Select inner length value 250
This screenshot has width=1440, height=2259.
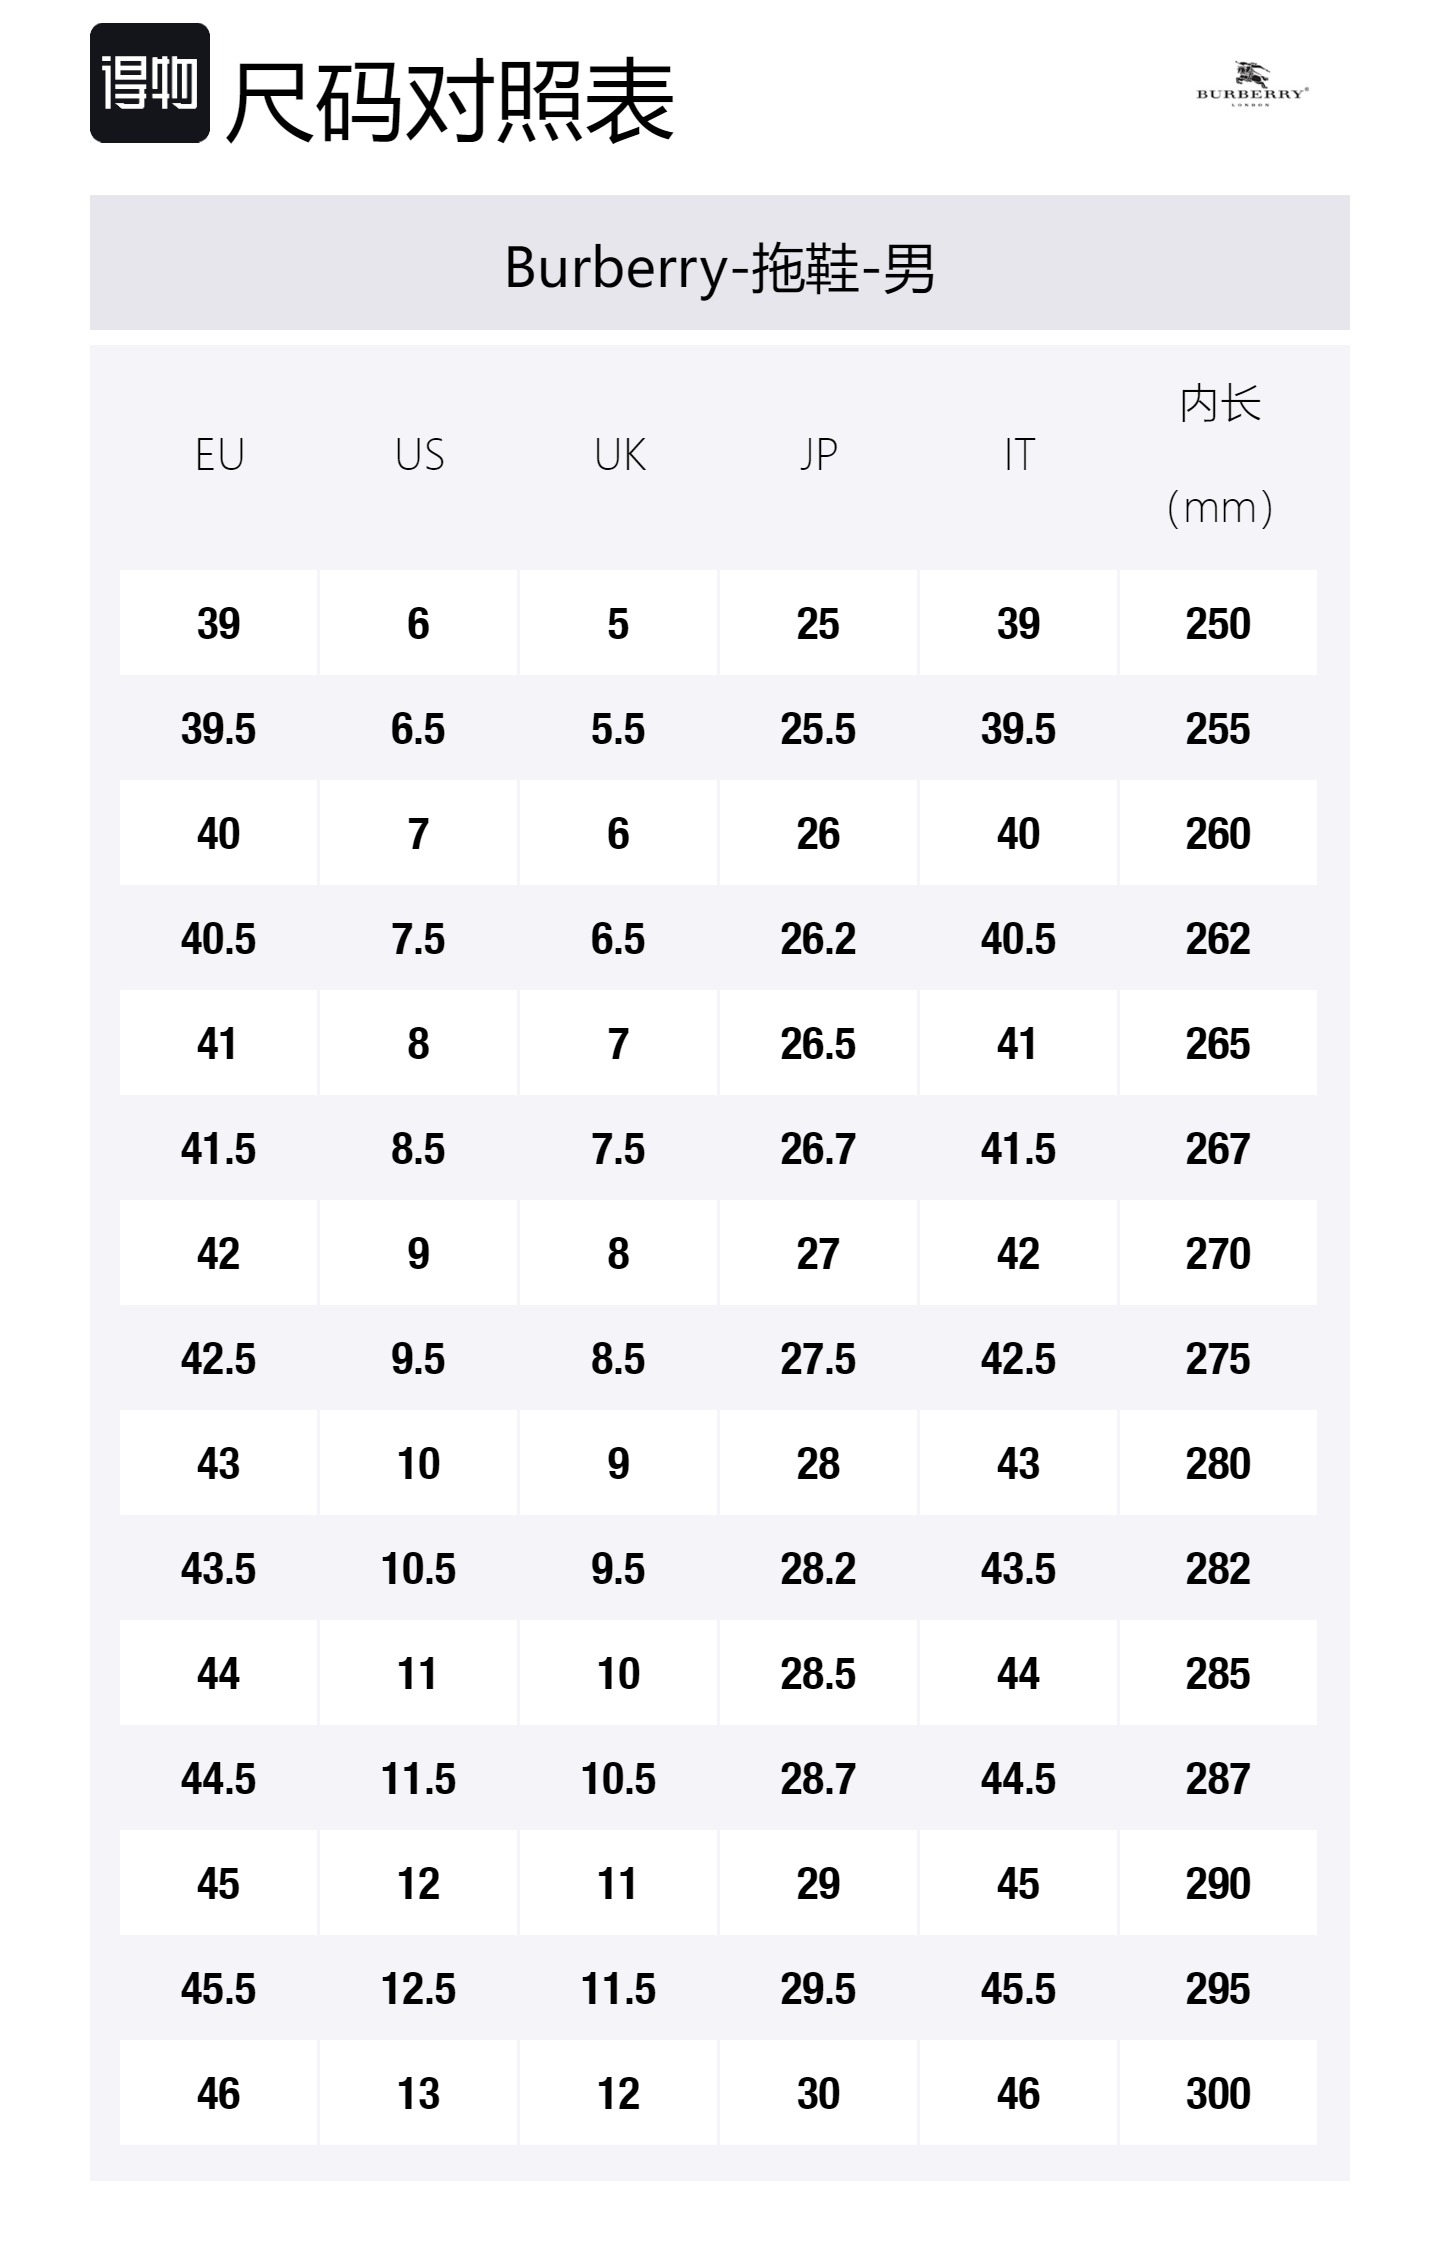click(x=1218, y=624)
